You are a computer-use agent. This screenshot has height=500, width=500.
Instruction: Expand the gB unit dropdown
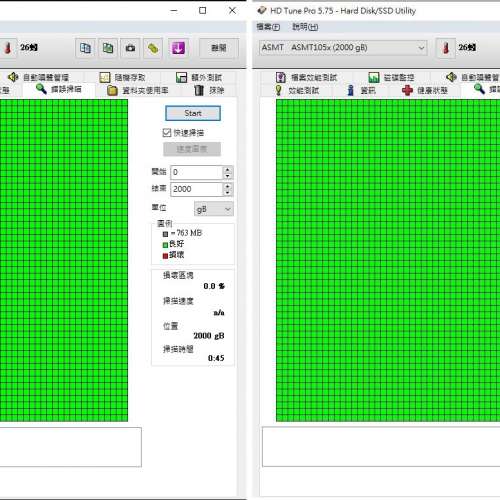[x=214, y=209]
